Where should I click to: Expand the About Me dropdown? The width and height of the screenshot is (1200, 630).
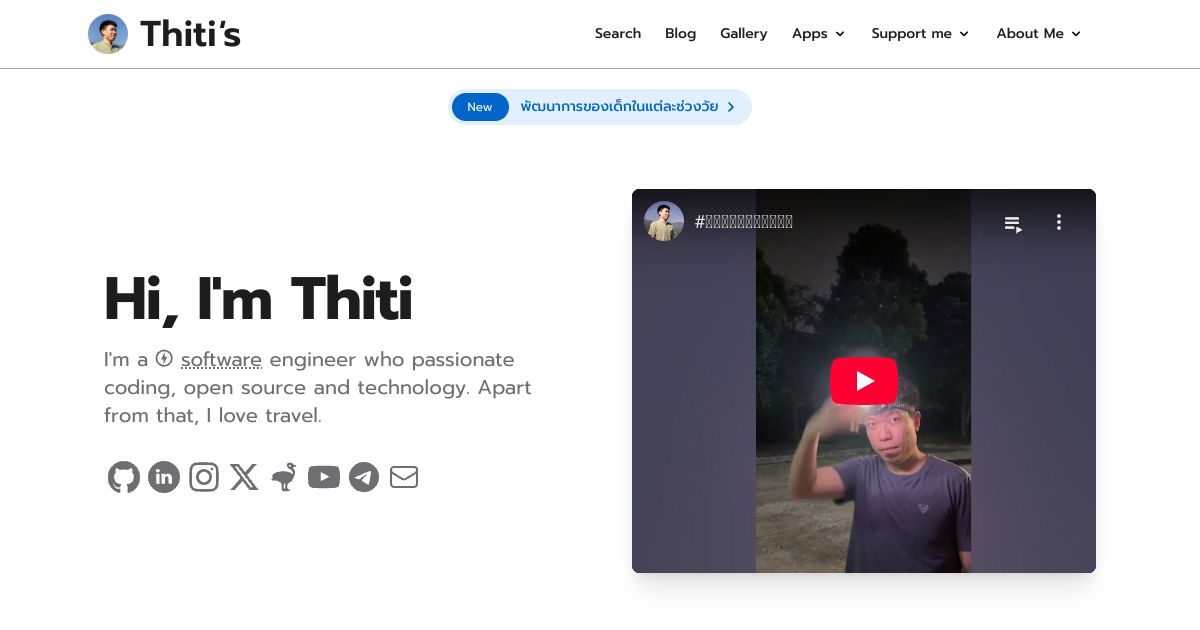[1039, 33]
